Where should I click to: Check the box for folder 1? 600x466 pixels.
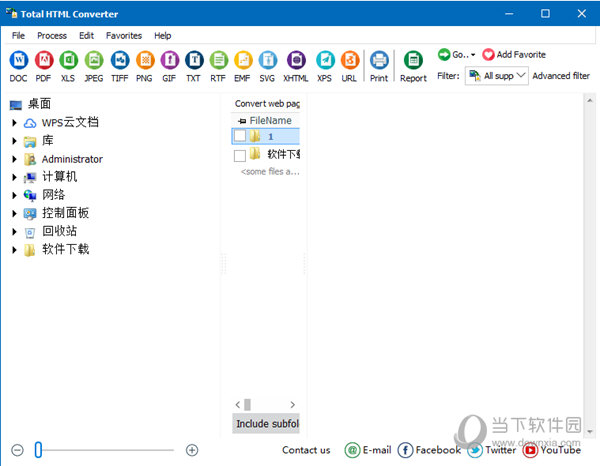click(x=240, y=136)
